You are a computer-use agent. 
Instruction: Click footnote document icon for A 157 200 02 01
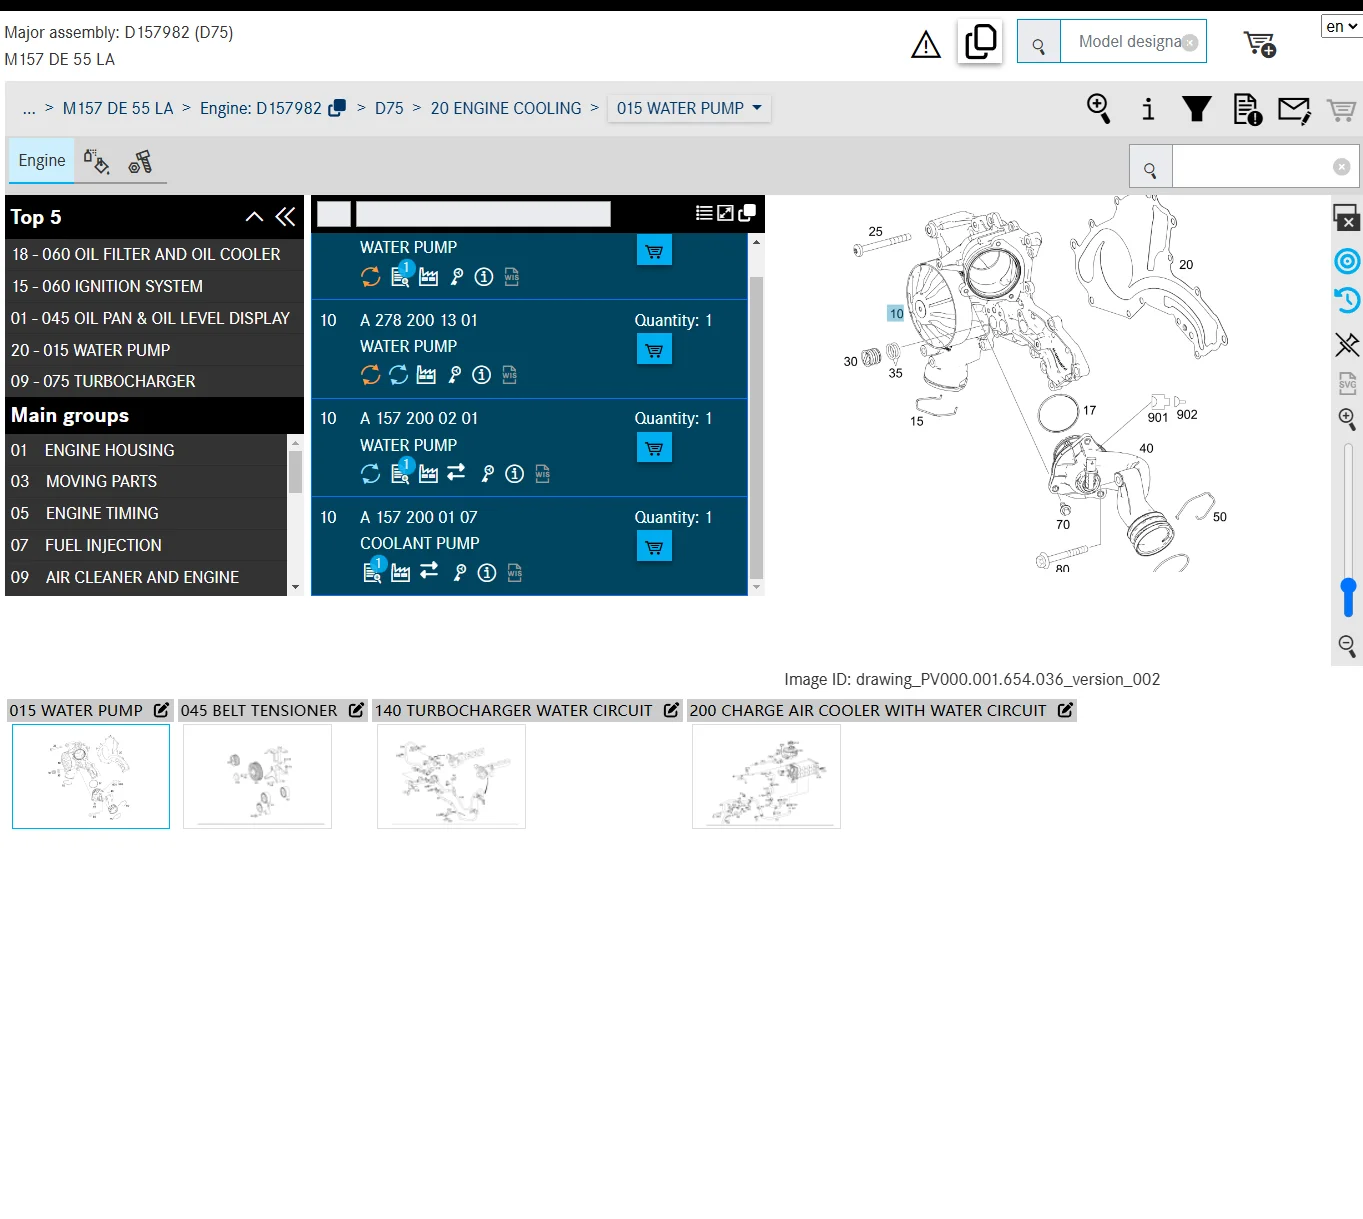(400, 472)
